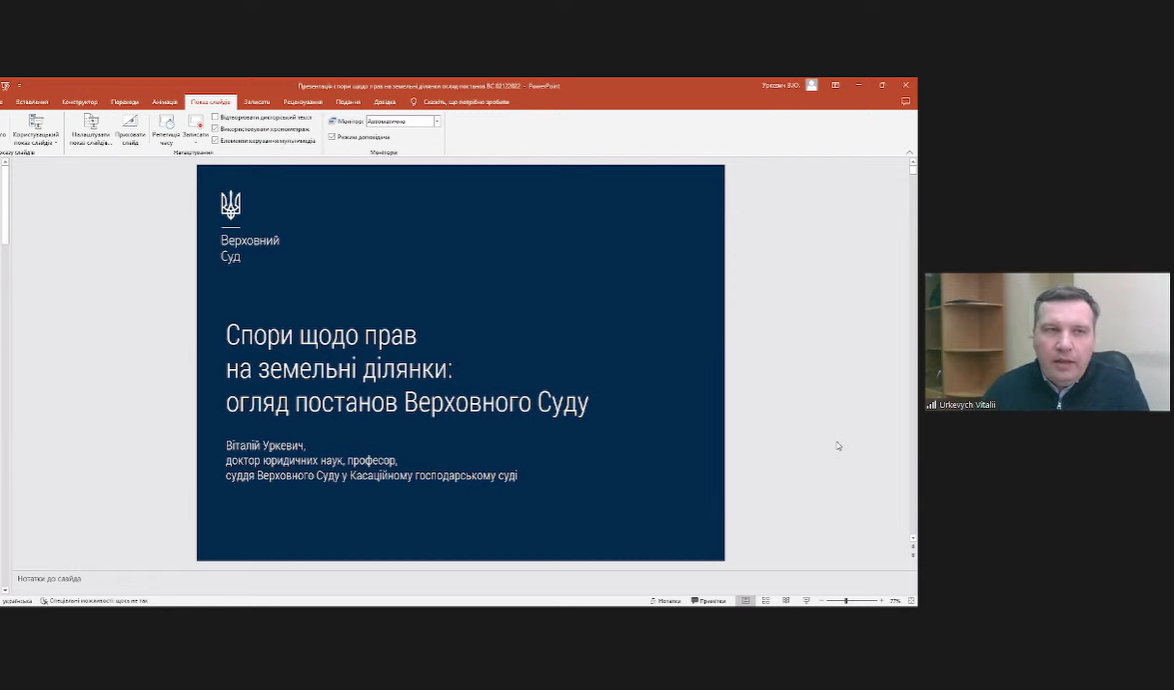Toggle Presenter View (Режим доповідача) checkbox
Image resolution: width=1174 pixels, height=691 pixels.
tap(332, 137)
